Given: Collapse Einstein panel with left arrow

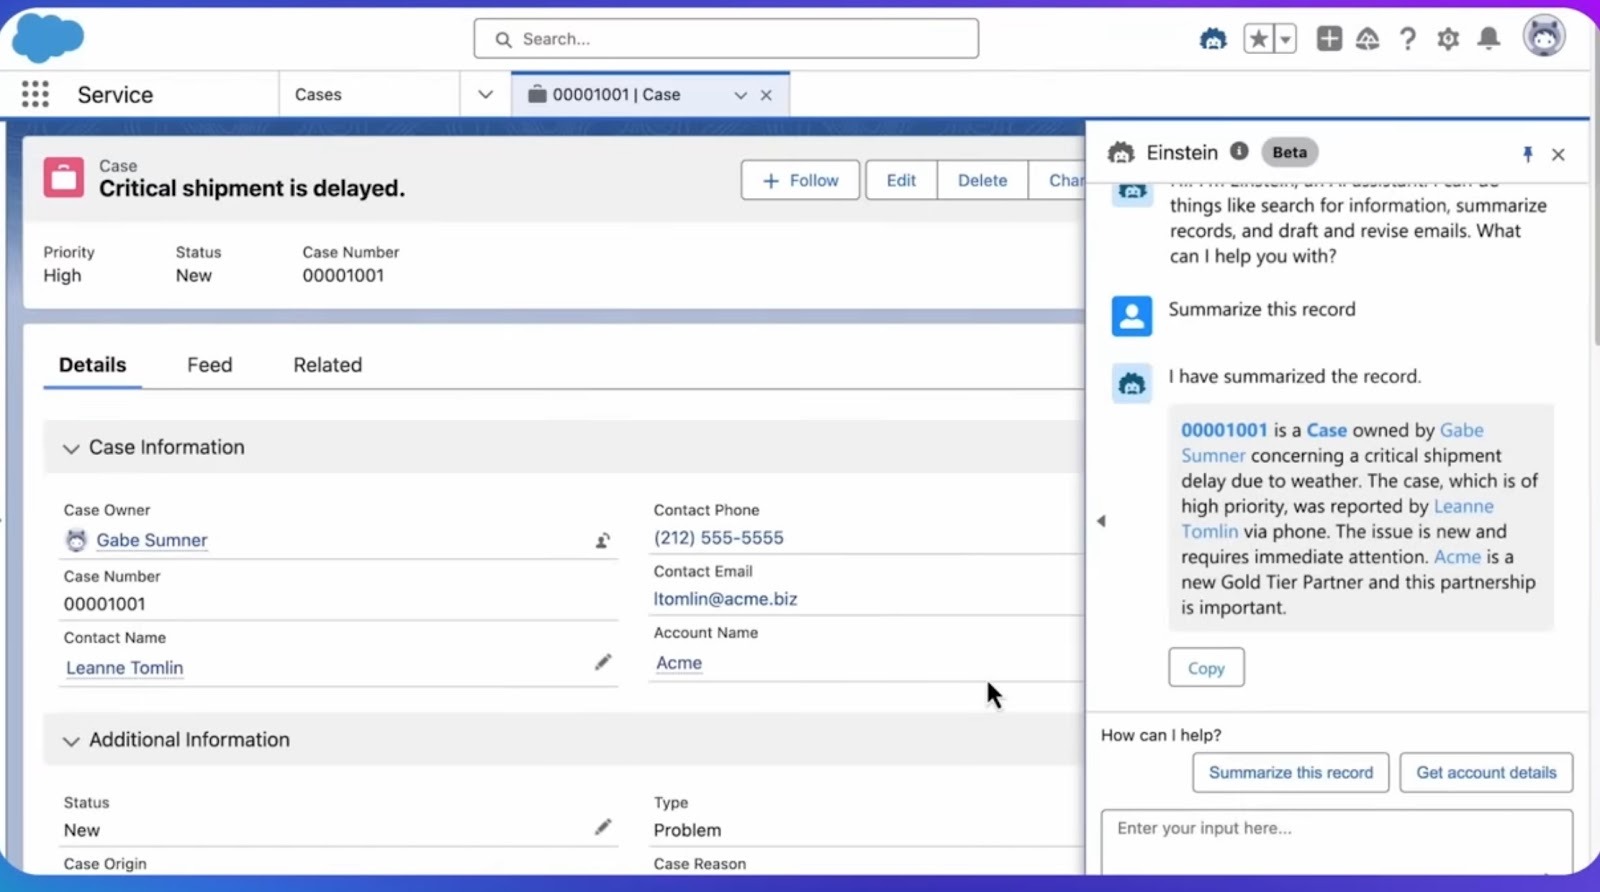Looking at the screenshot, I should pos(1101,521).
